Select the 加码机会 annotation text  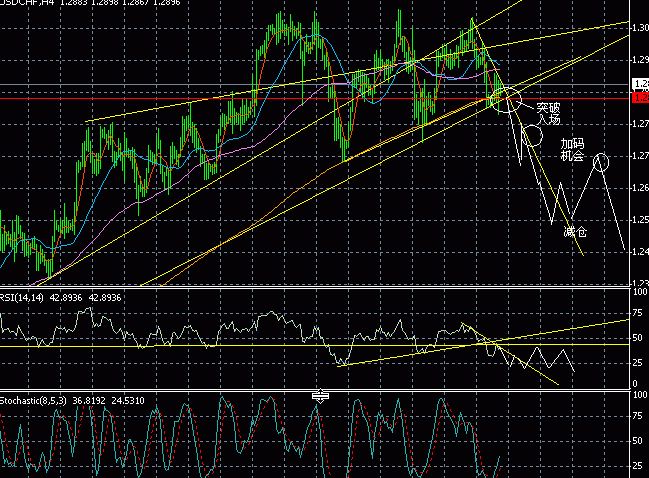tap(572, 149)
